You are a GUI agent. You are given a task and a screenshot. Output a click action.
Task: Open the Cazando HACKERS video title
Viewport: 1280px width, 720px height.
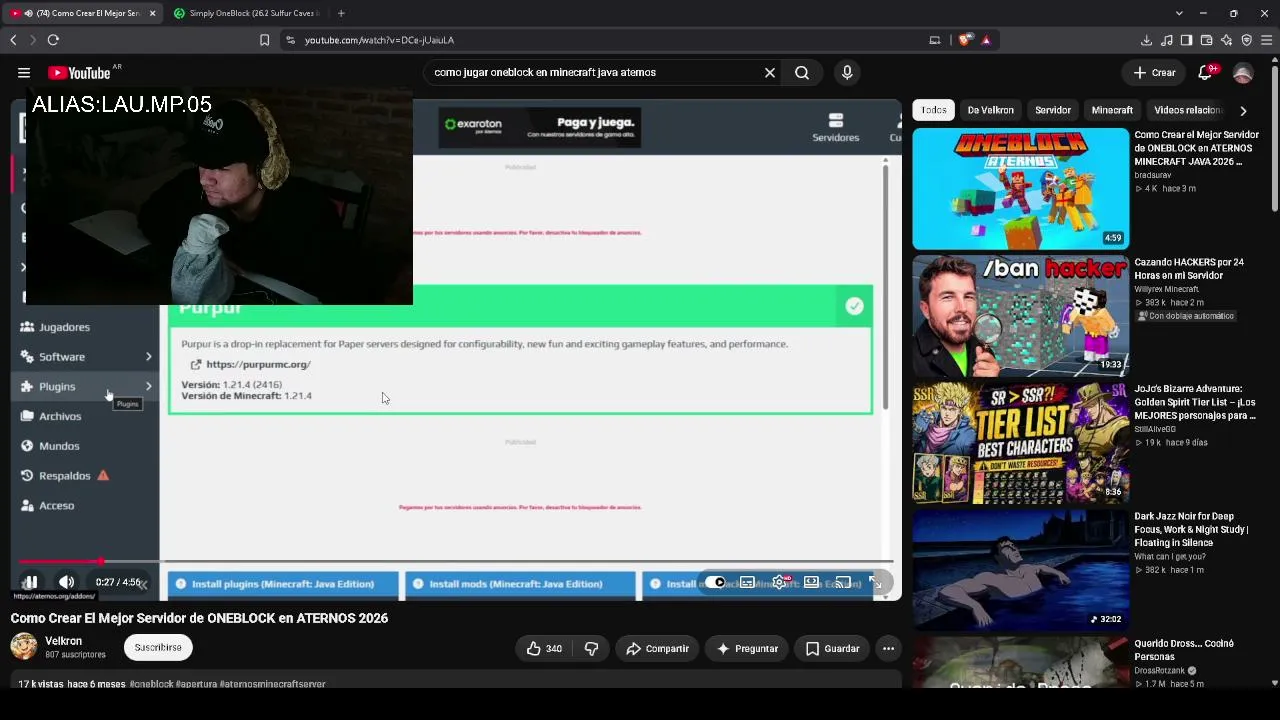click(x=1189, y=269)
